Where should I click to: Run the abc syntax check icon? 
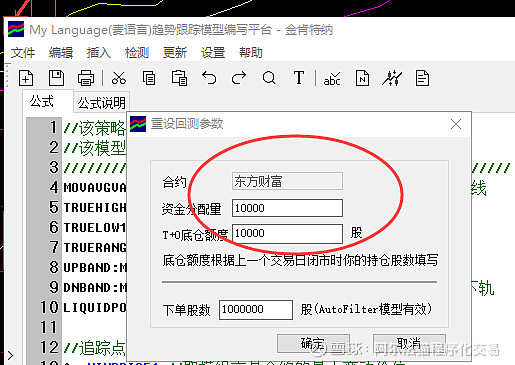tap(332, 79)
